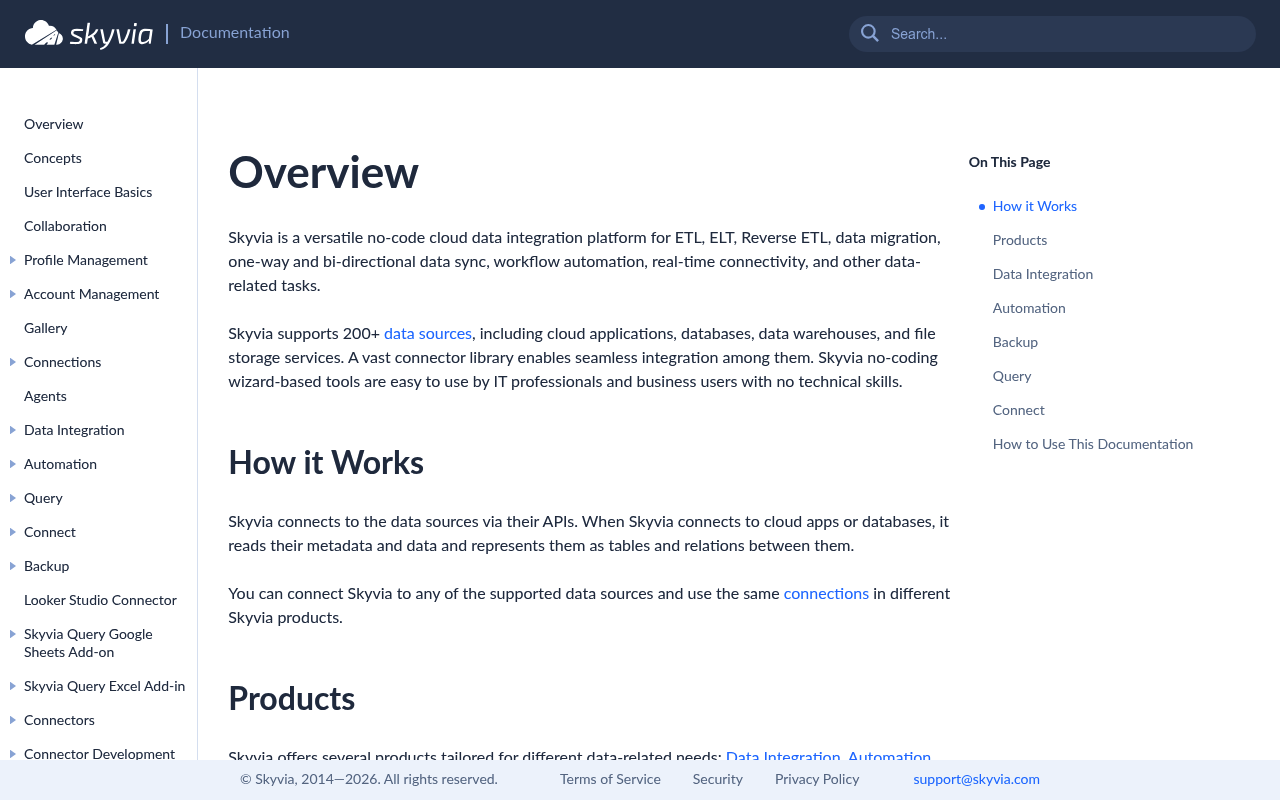Viewport: 1280px width, 800px height.
Task: Select Backup in the left sidebar
Action: (x=47, y=566)
